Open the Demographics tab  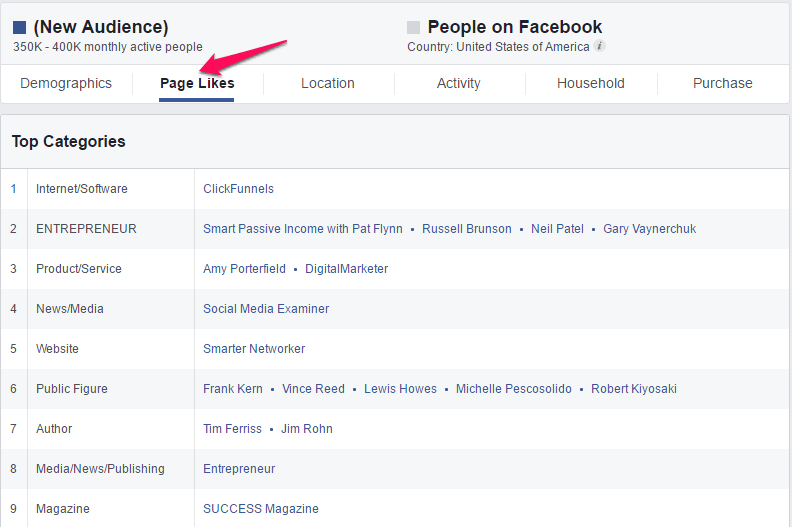66,83
